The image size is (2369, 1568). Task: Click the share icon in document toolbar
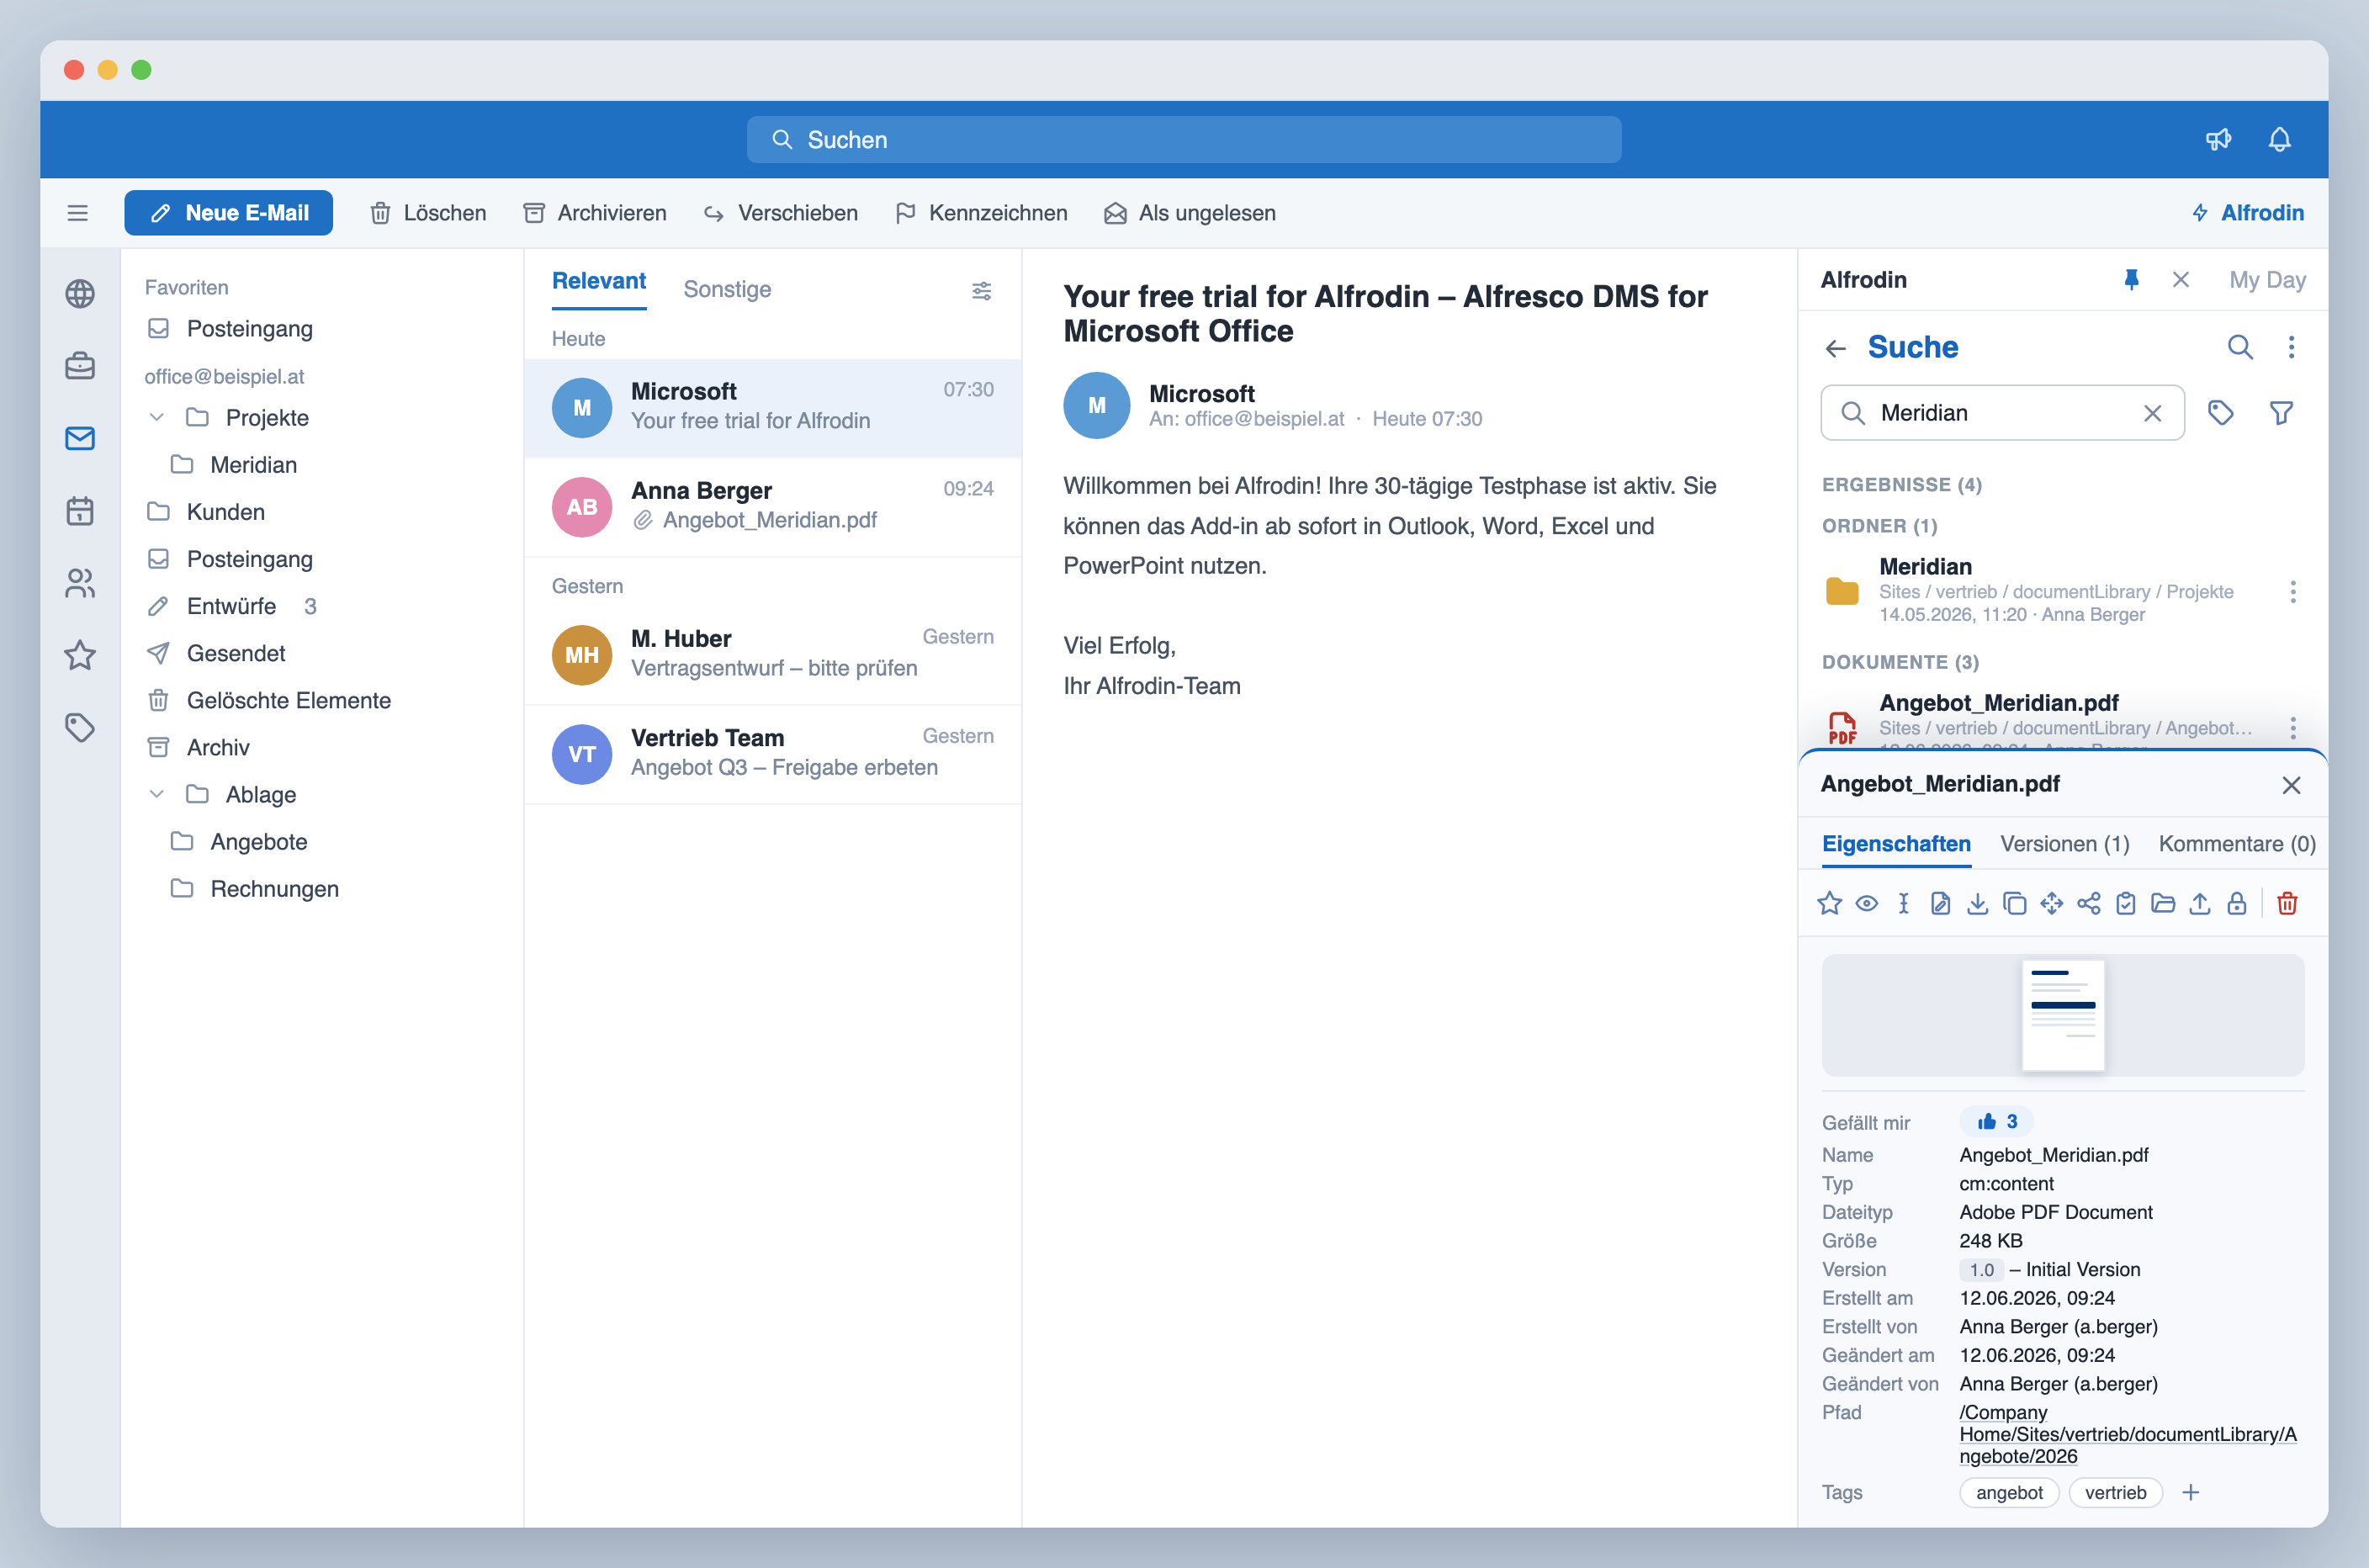2088,904
